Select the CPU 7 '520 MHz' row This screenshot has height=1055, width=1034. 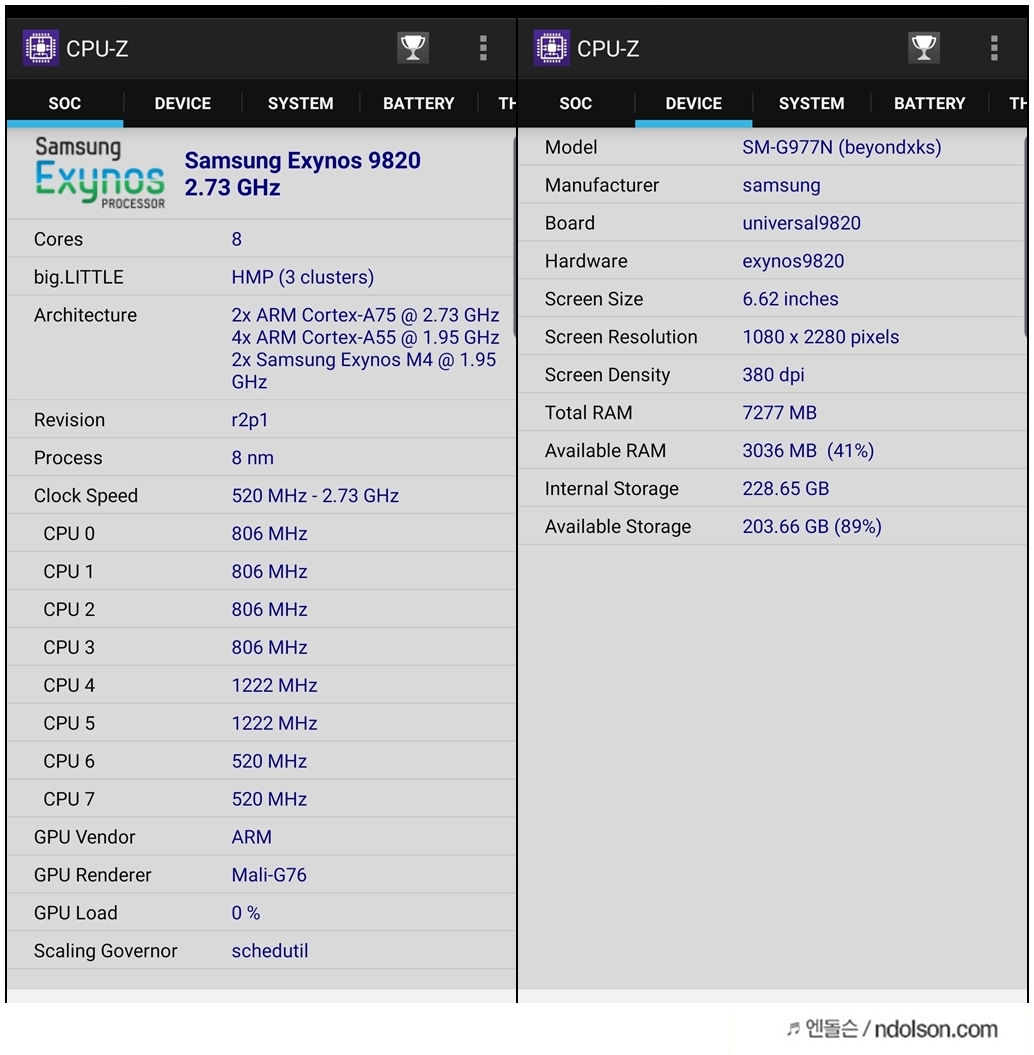pos(261,799)
